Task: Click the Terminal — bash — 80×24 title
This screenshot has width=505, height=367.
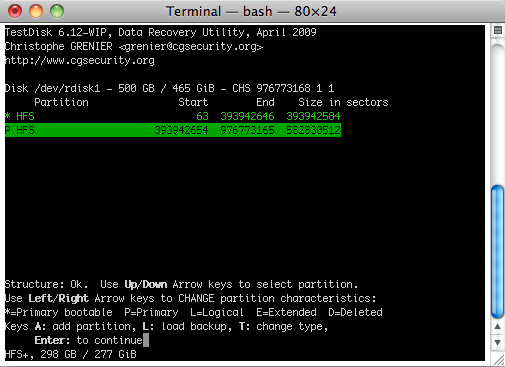Action: pyautogui.click(x=251, y=11)
